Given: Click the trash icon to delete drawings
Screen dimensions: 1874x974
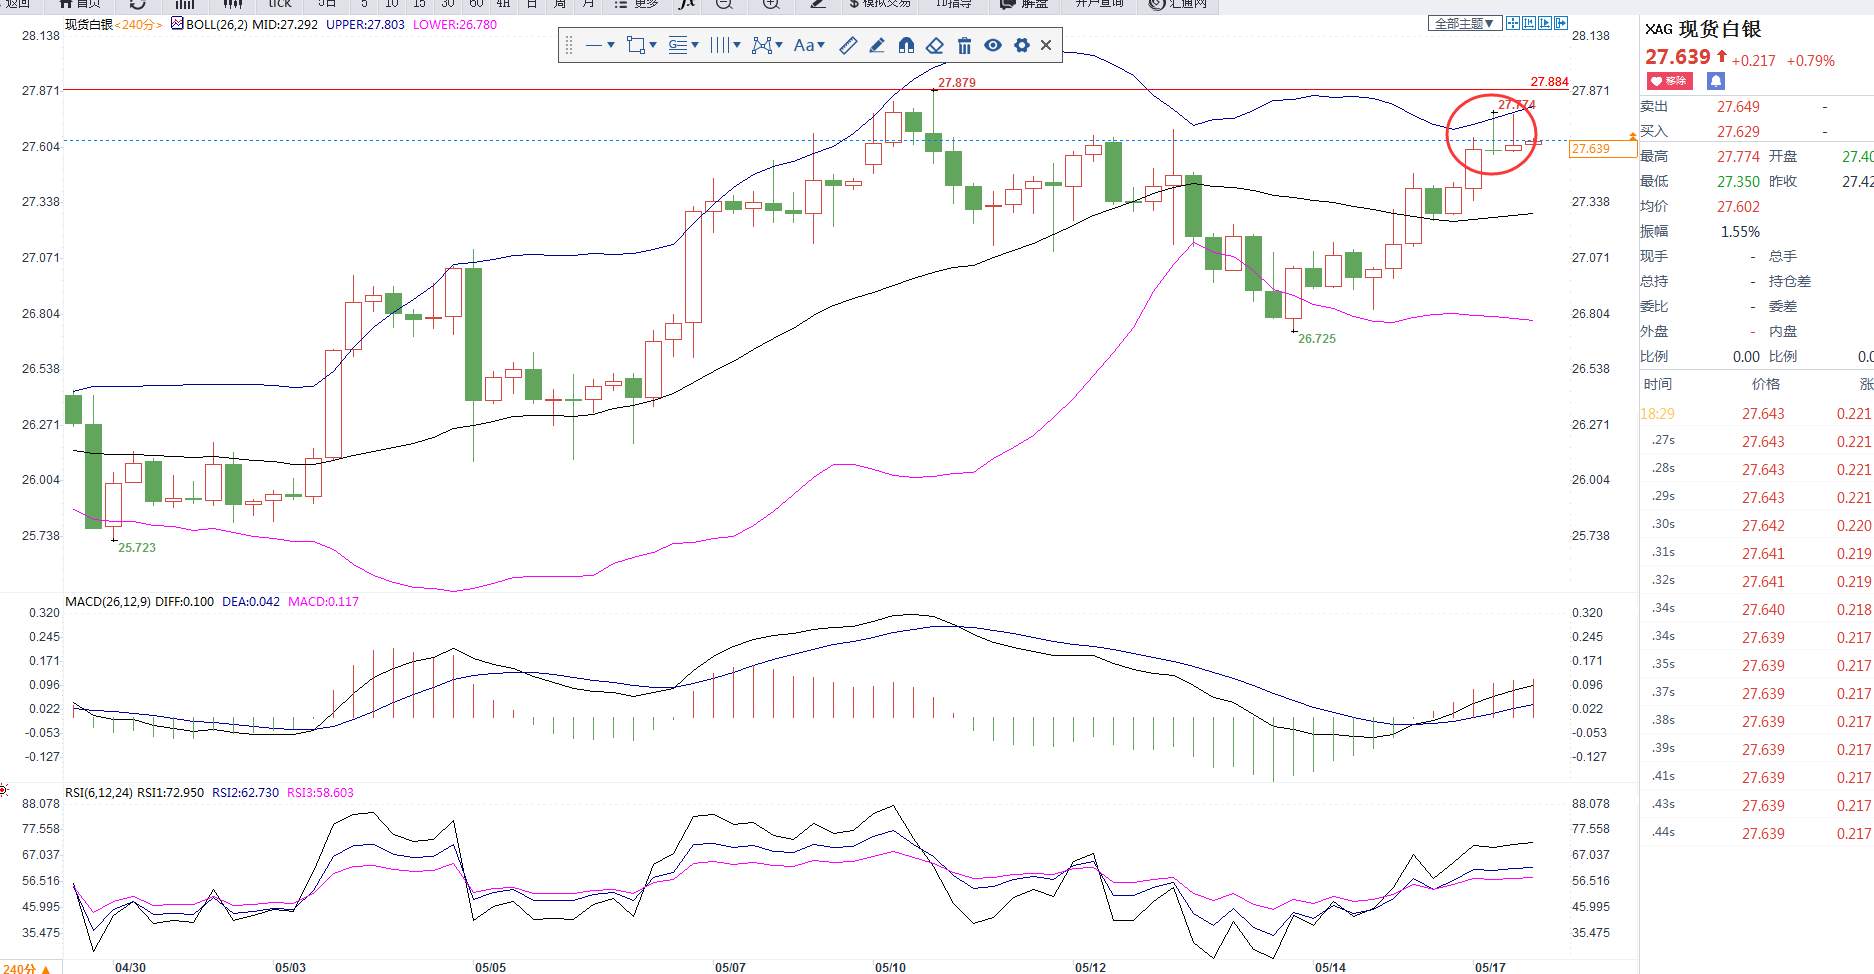Looking at the screenshot, I should point(964,45).
